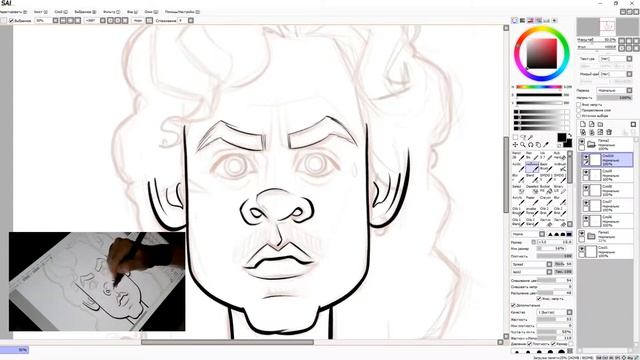Adjust the hue H slider bar

click(x=539, y=87)
